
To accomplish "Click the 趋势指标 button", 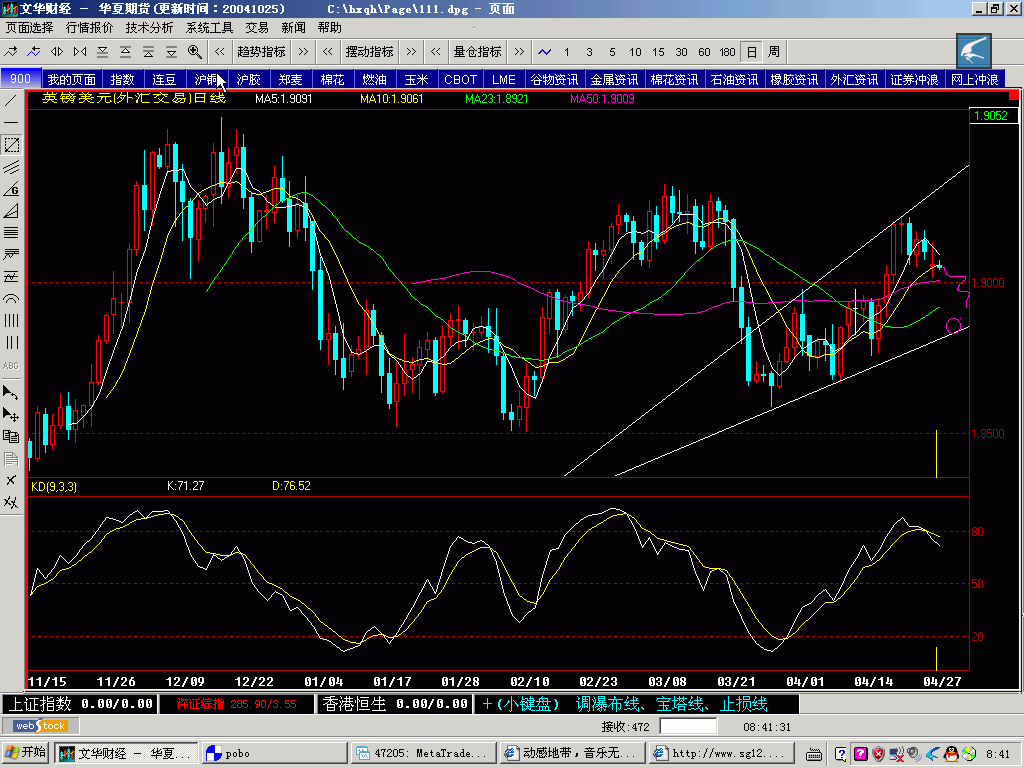I will tap(261, 51).
